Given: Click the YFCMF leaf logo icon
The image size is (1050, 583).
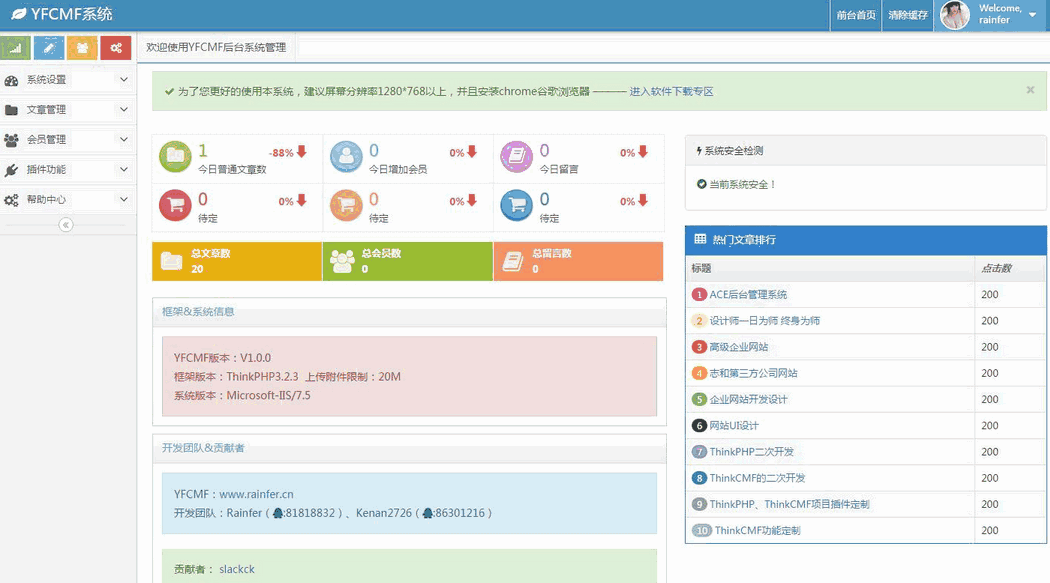Looking at the screenshot, I should (x=18, y=15).
